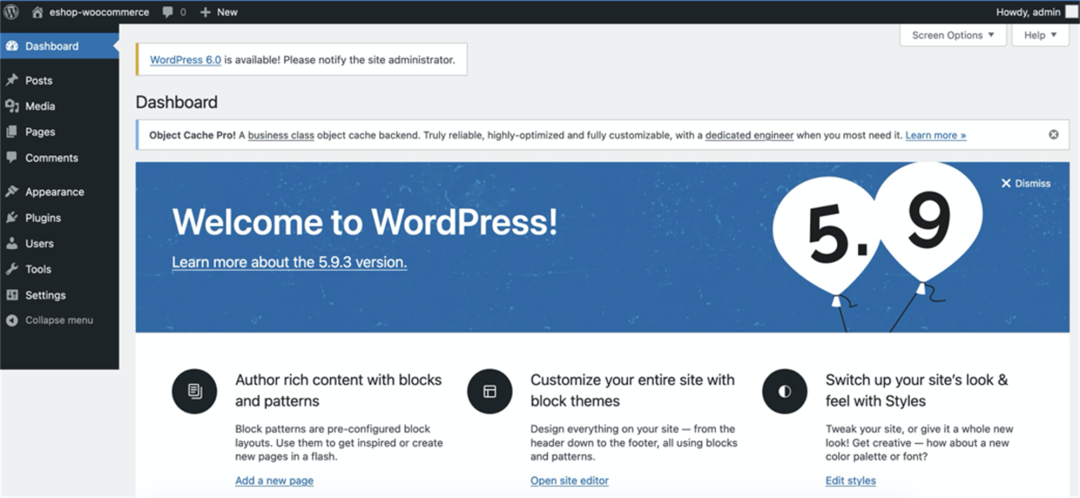Click the plus icon next to New
This screenshot has height=498, width=1080.
click(205, 12)
